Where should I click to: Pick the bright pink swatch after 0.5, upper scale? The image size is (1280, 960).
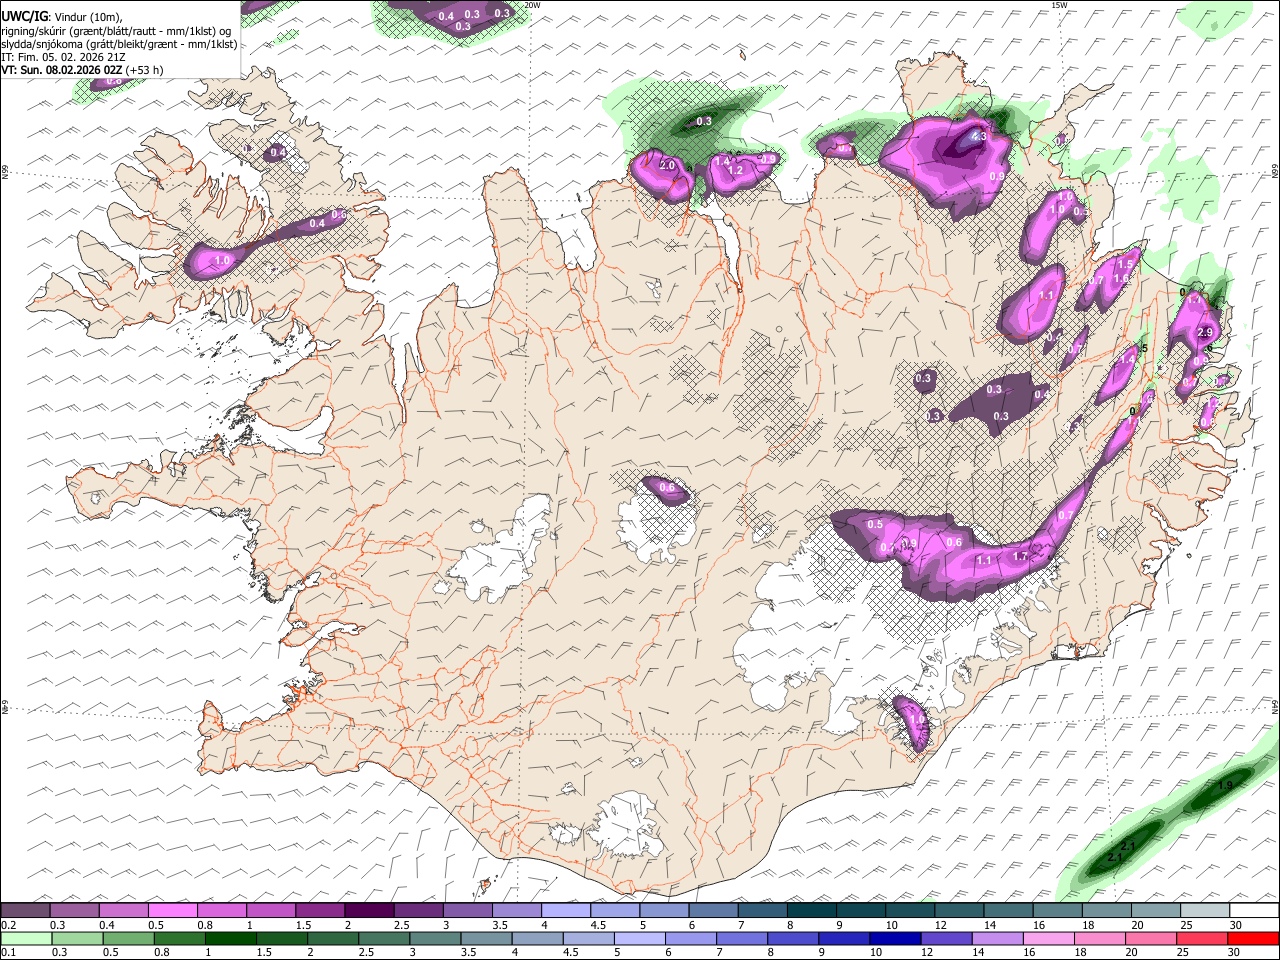(172, 911)
